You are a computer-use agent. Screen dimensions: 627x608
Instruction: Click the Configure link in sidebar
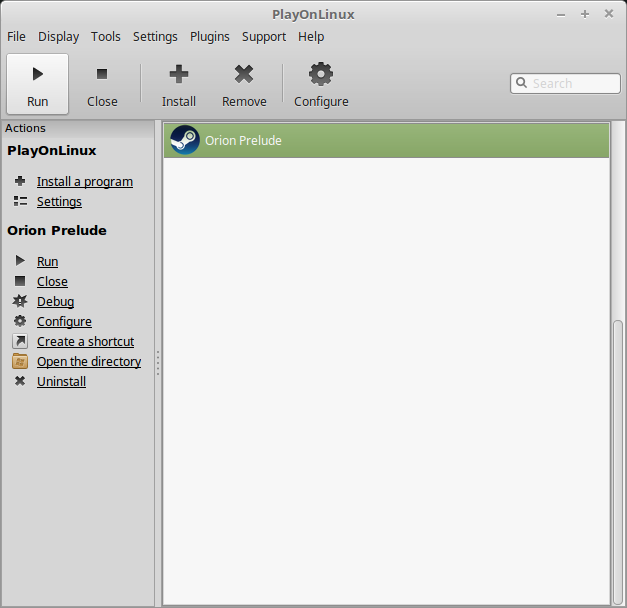pos(64,322)
